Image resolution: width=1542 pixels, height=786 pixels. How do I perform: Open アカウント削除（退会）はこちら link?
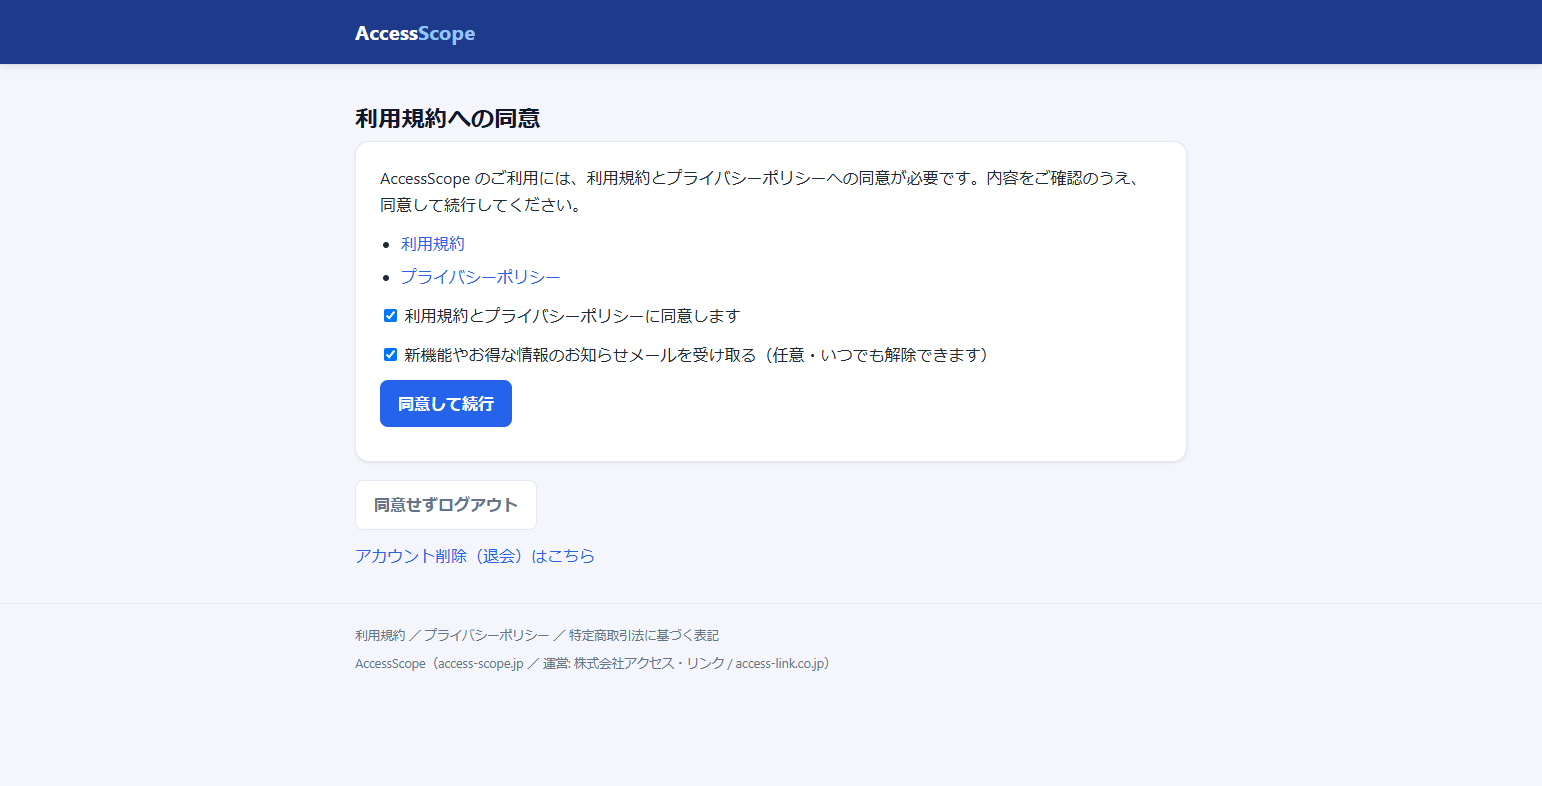click(x=475, y=556)
